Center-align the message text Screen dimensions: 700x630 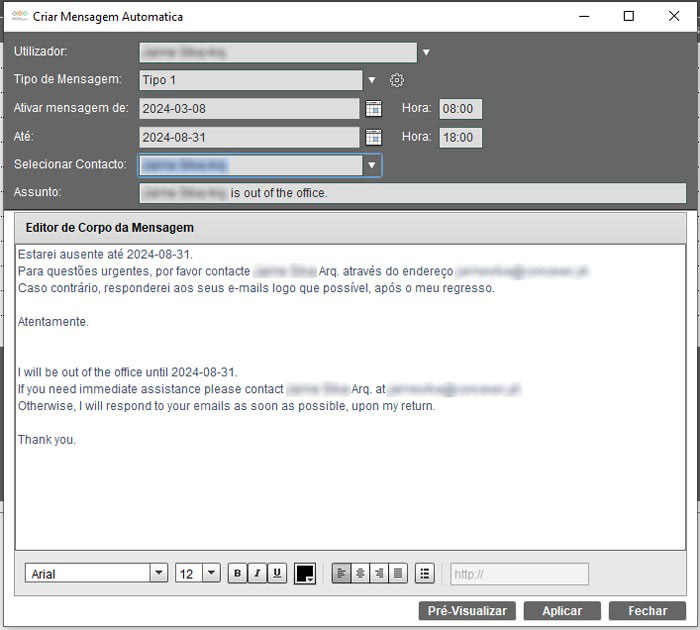[x=360, y=573]
